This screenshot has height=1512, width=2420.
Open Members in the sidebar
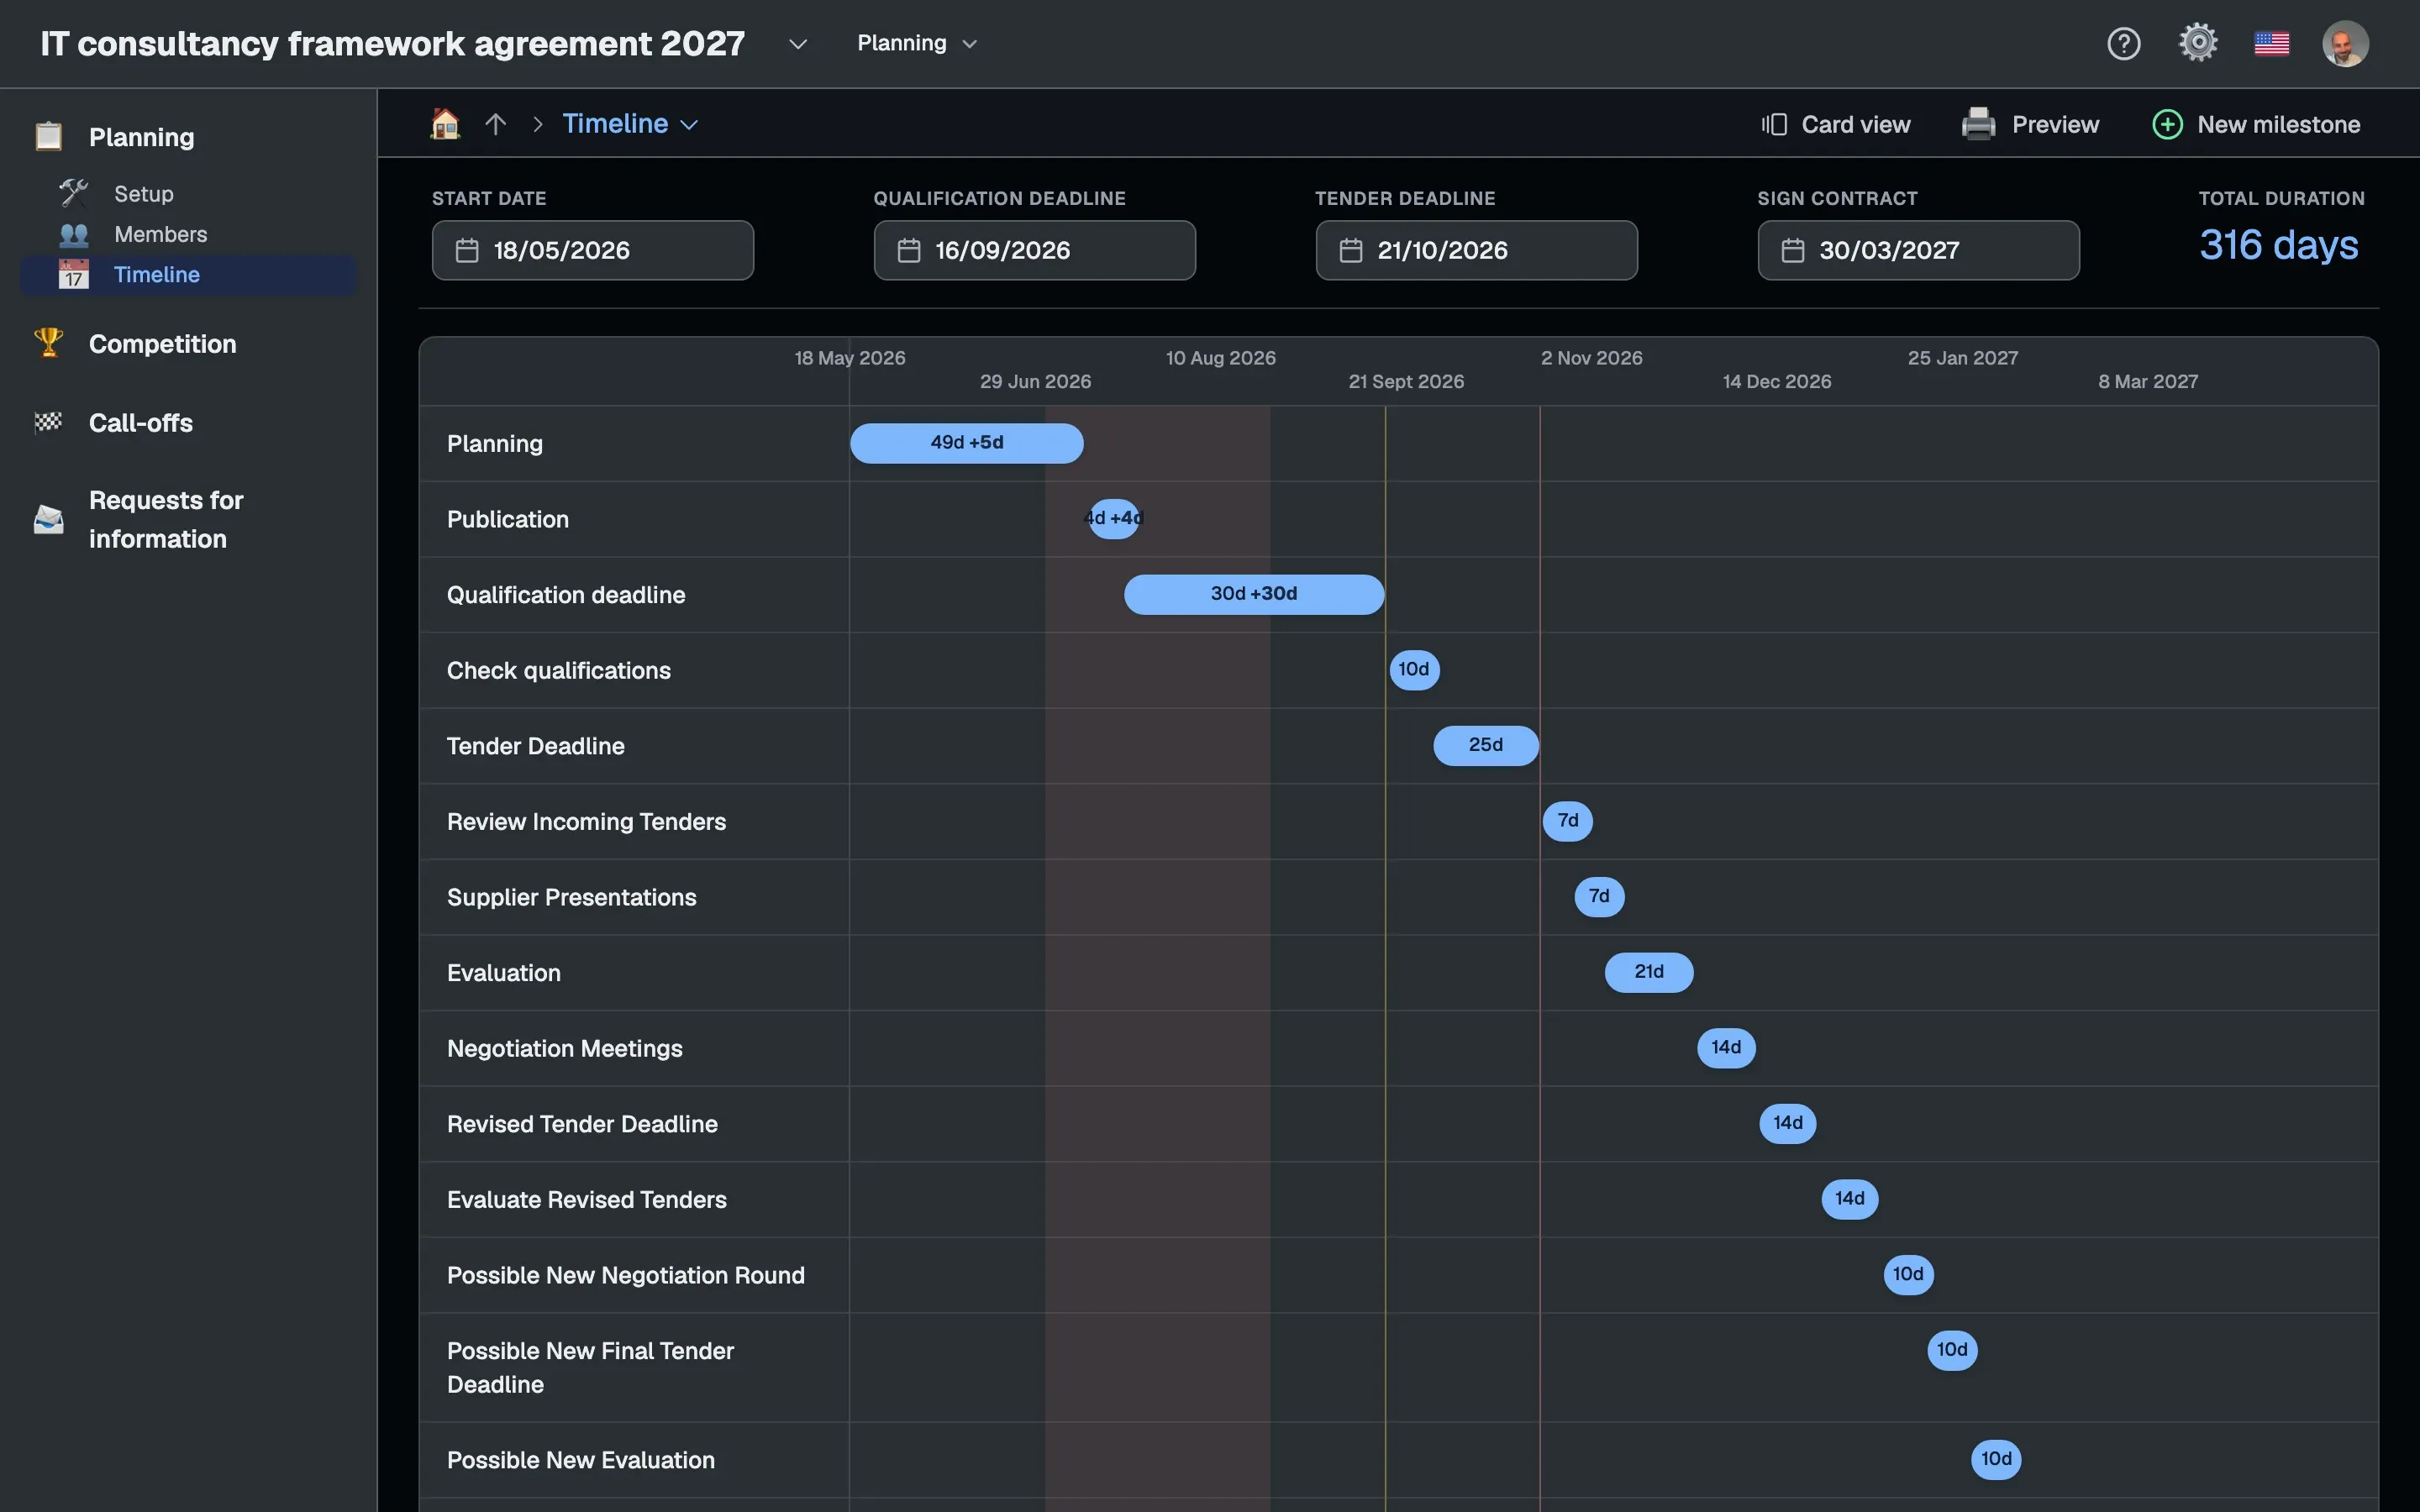(160, 234)
